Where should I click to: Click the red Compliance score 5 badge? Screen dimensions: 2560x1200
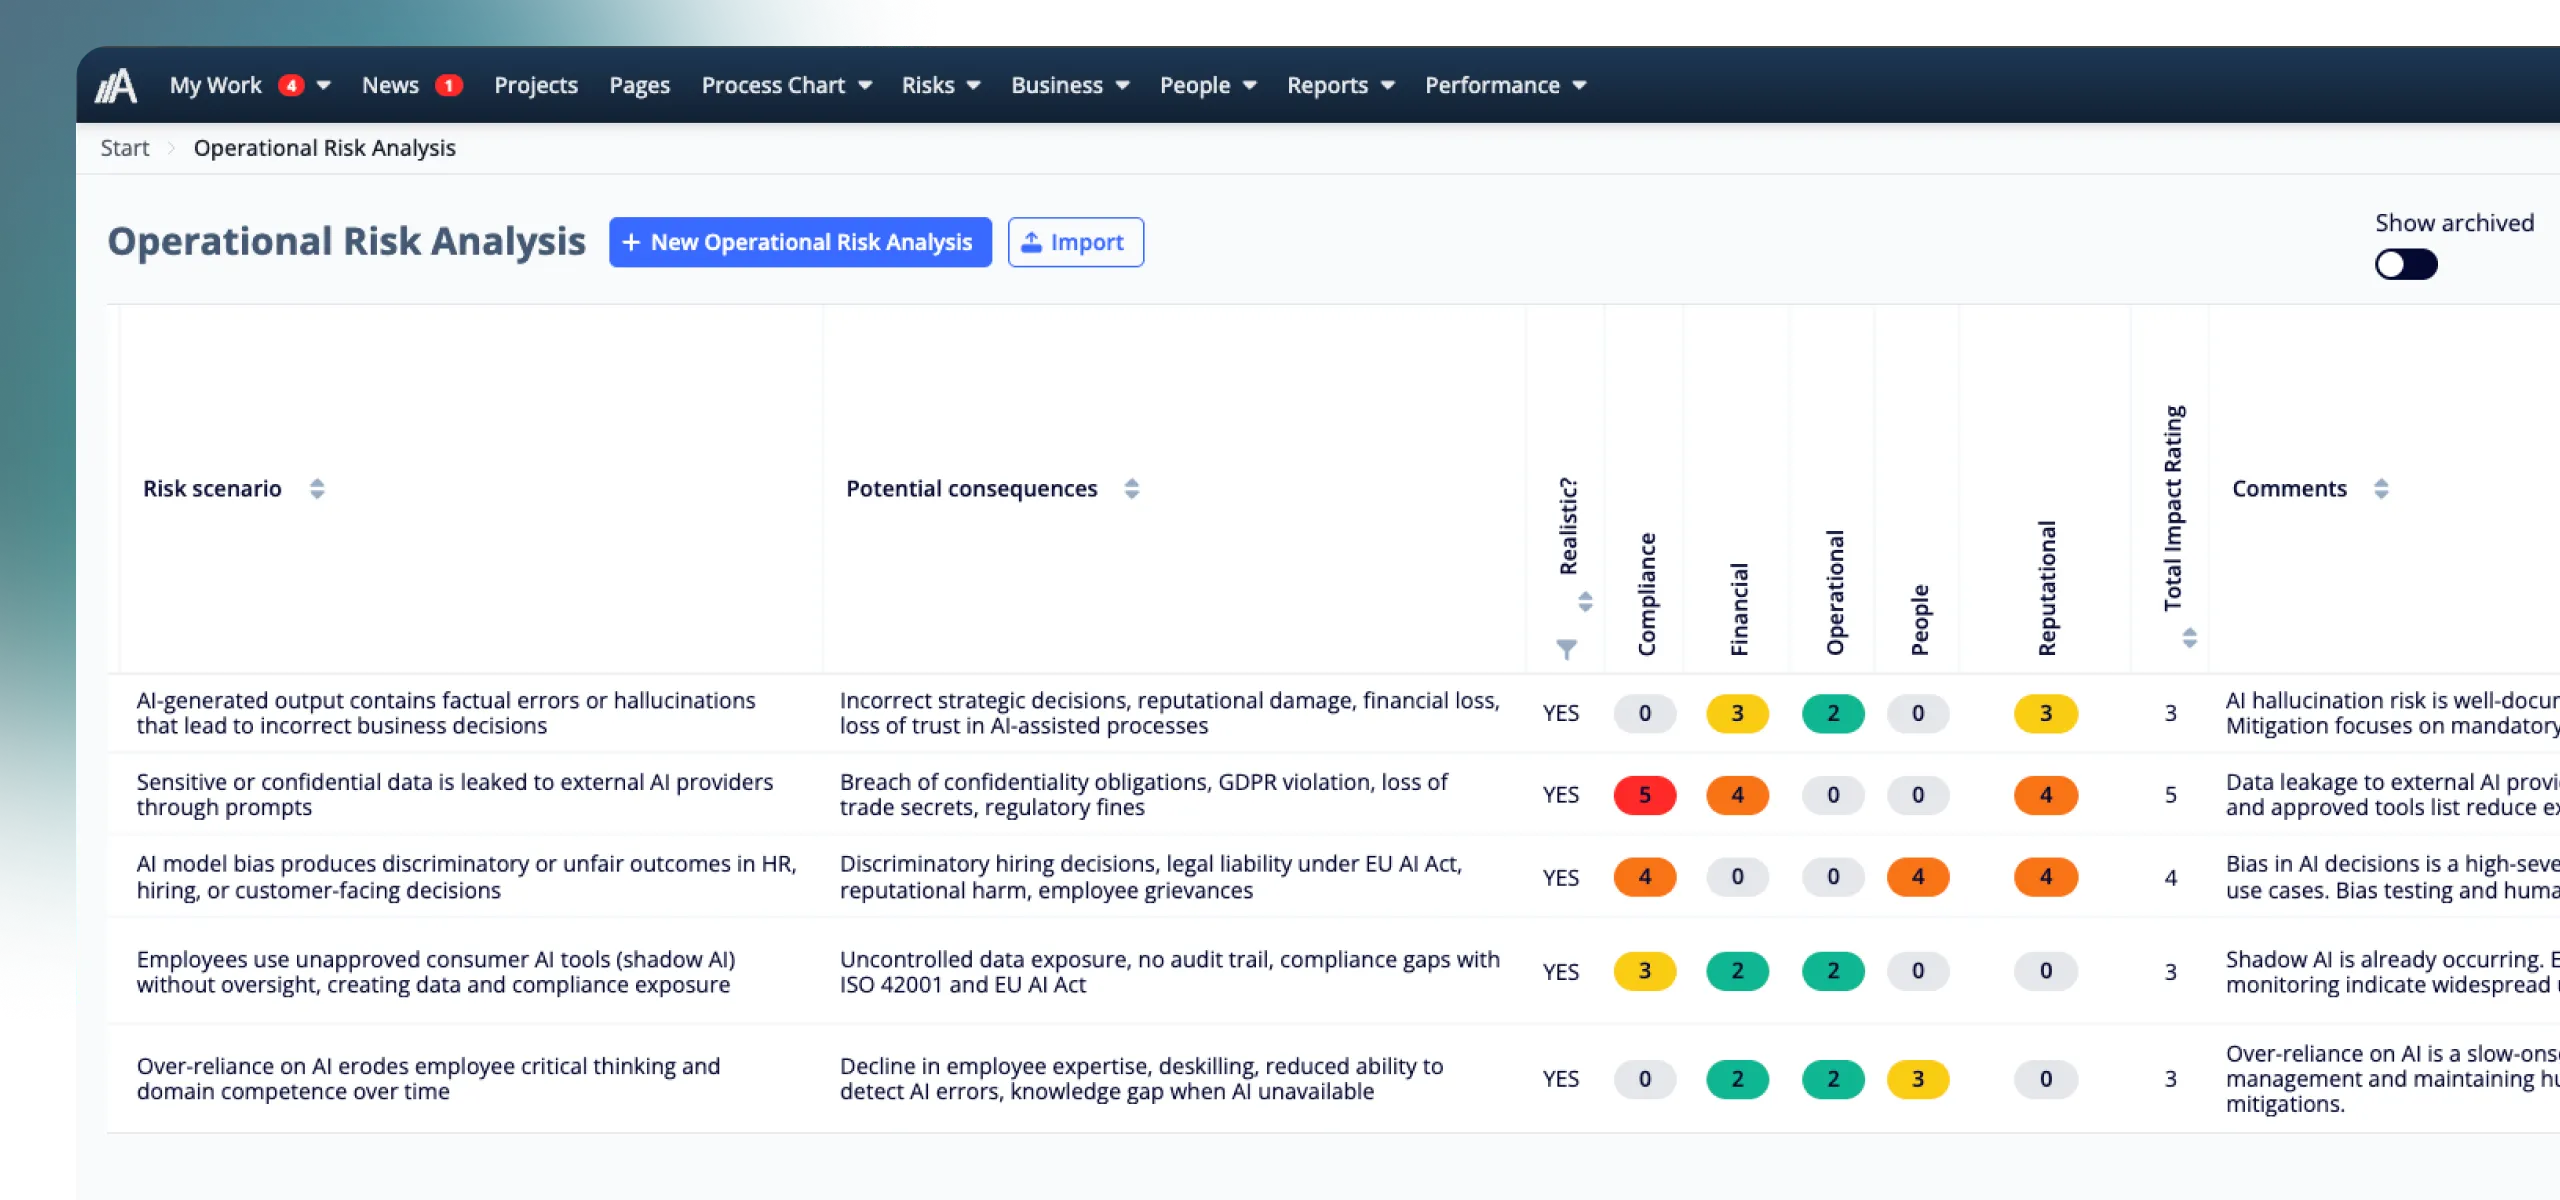1644,795
